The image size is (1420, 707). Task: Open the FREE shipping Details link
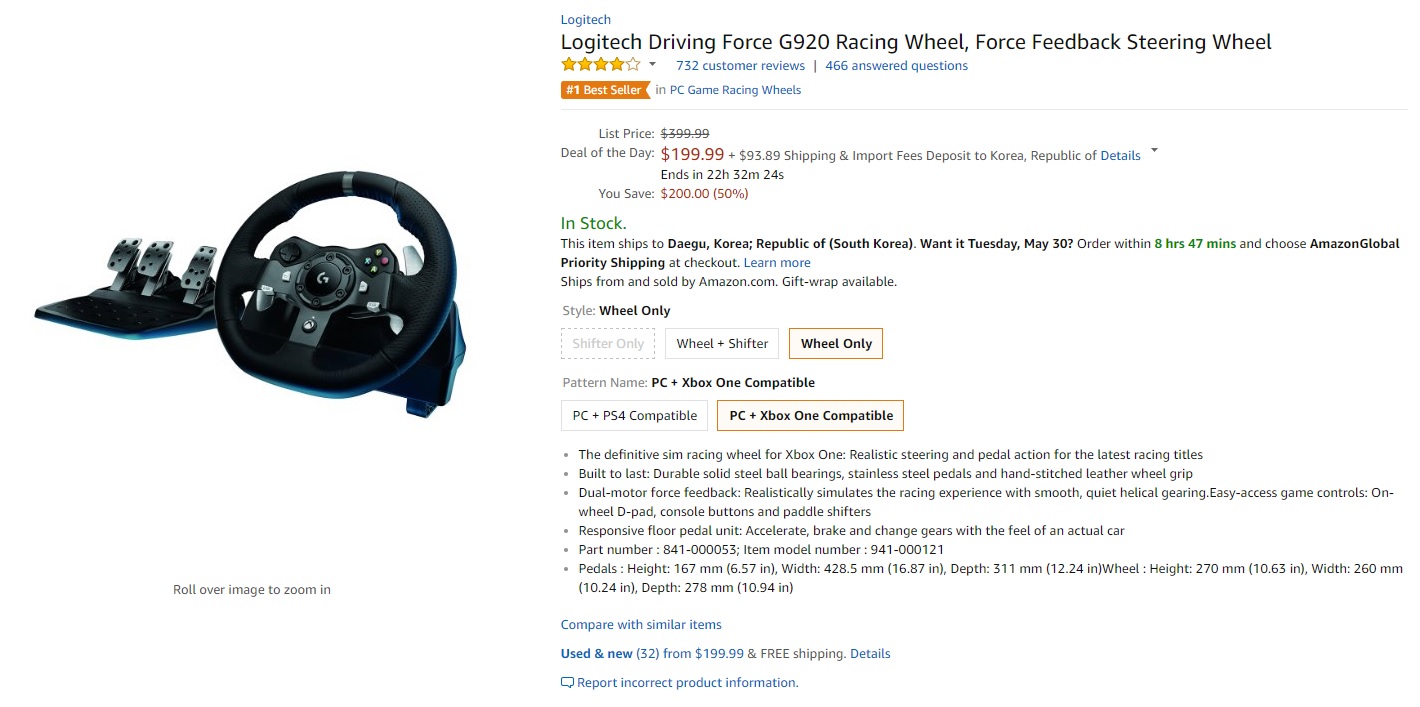pos(870,654)
